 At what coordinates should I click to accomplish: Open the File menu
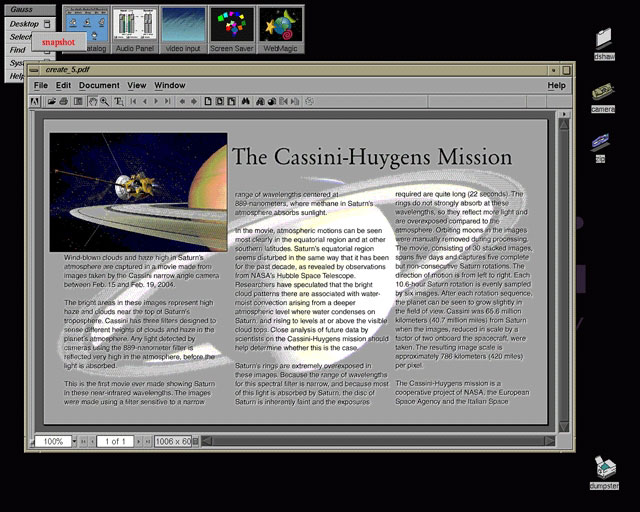pyautogui.click(x=41, y=85)
